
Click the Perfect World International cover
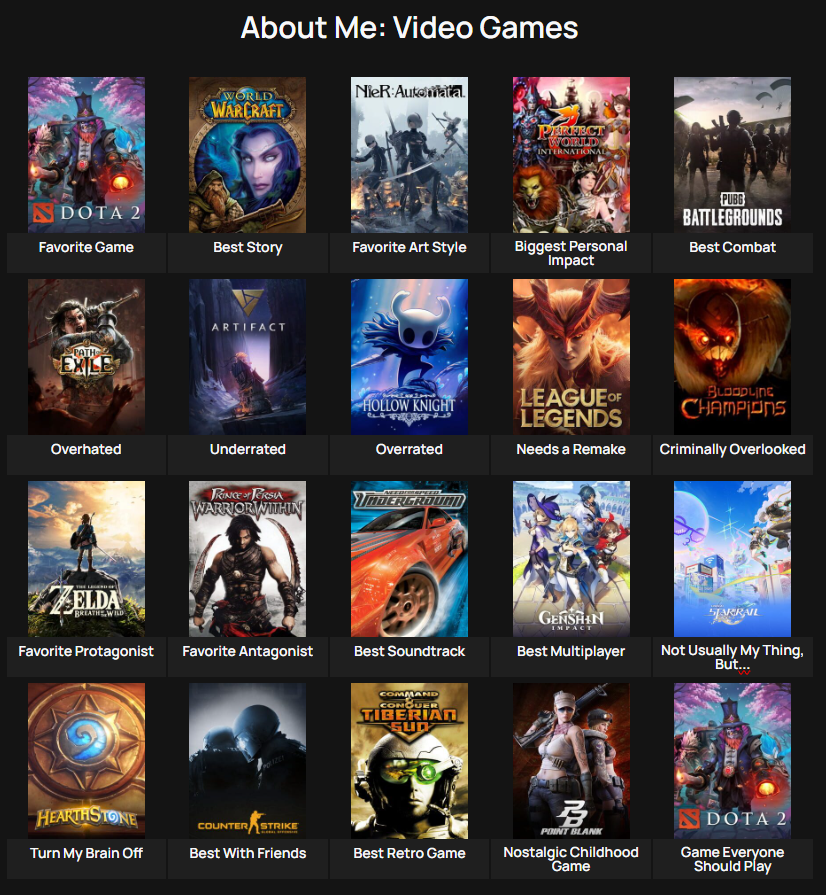pos(571,155)
